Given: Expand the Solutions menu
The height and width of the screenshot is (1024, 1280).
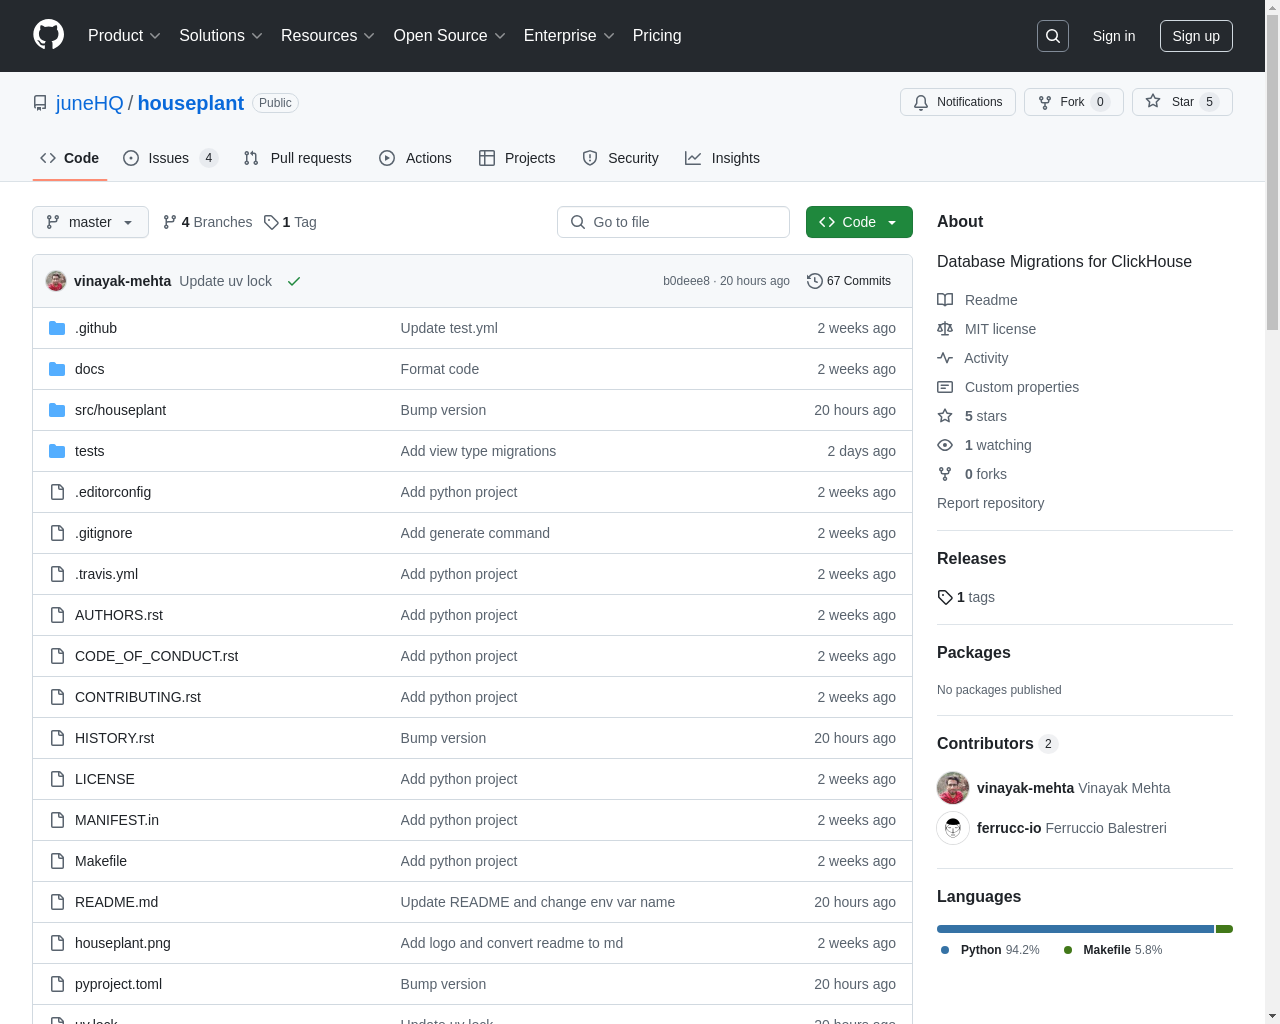Looking at the screenshot, I should (221, 36).
